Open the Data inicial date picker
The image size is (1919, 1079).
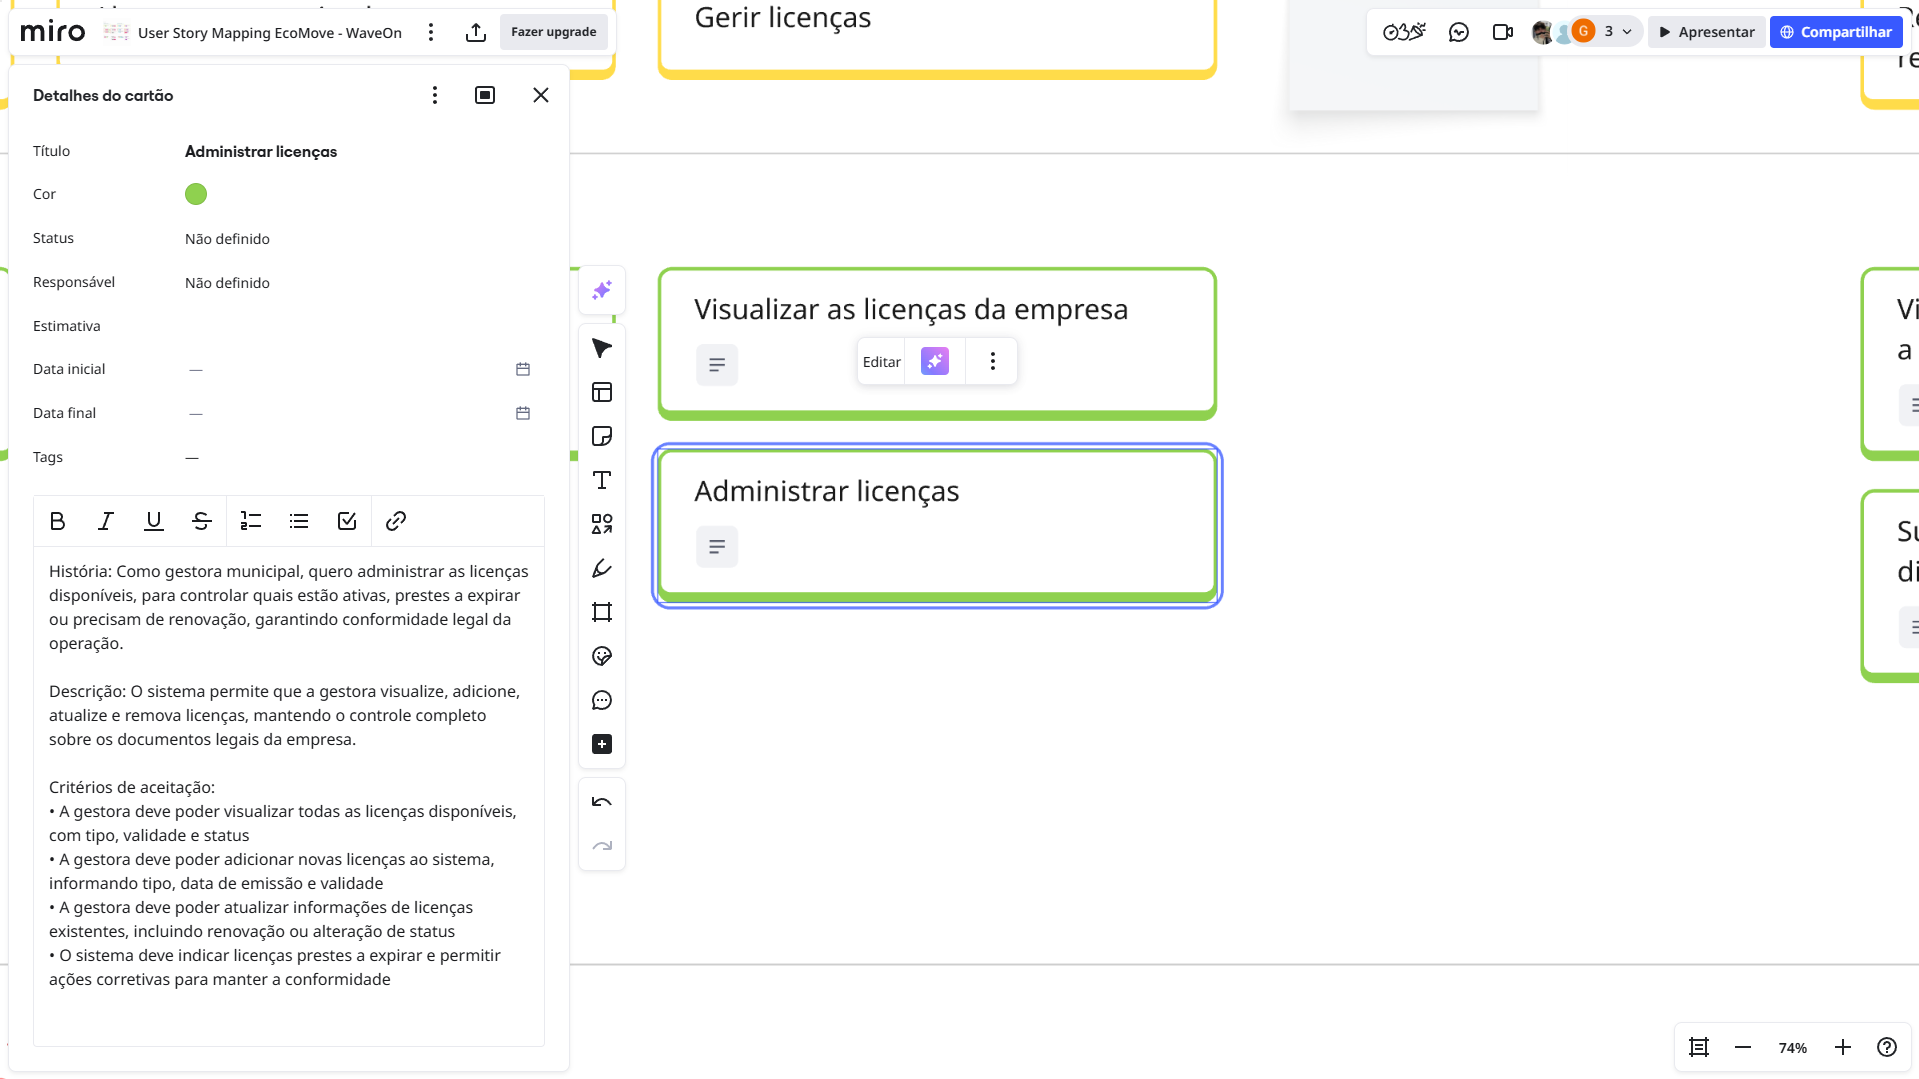pos(523,369)
